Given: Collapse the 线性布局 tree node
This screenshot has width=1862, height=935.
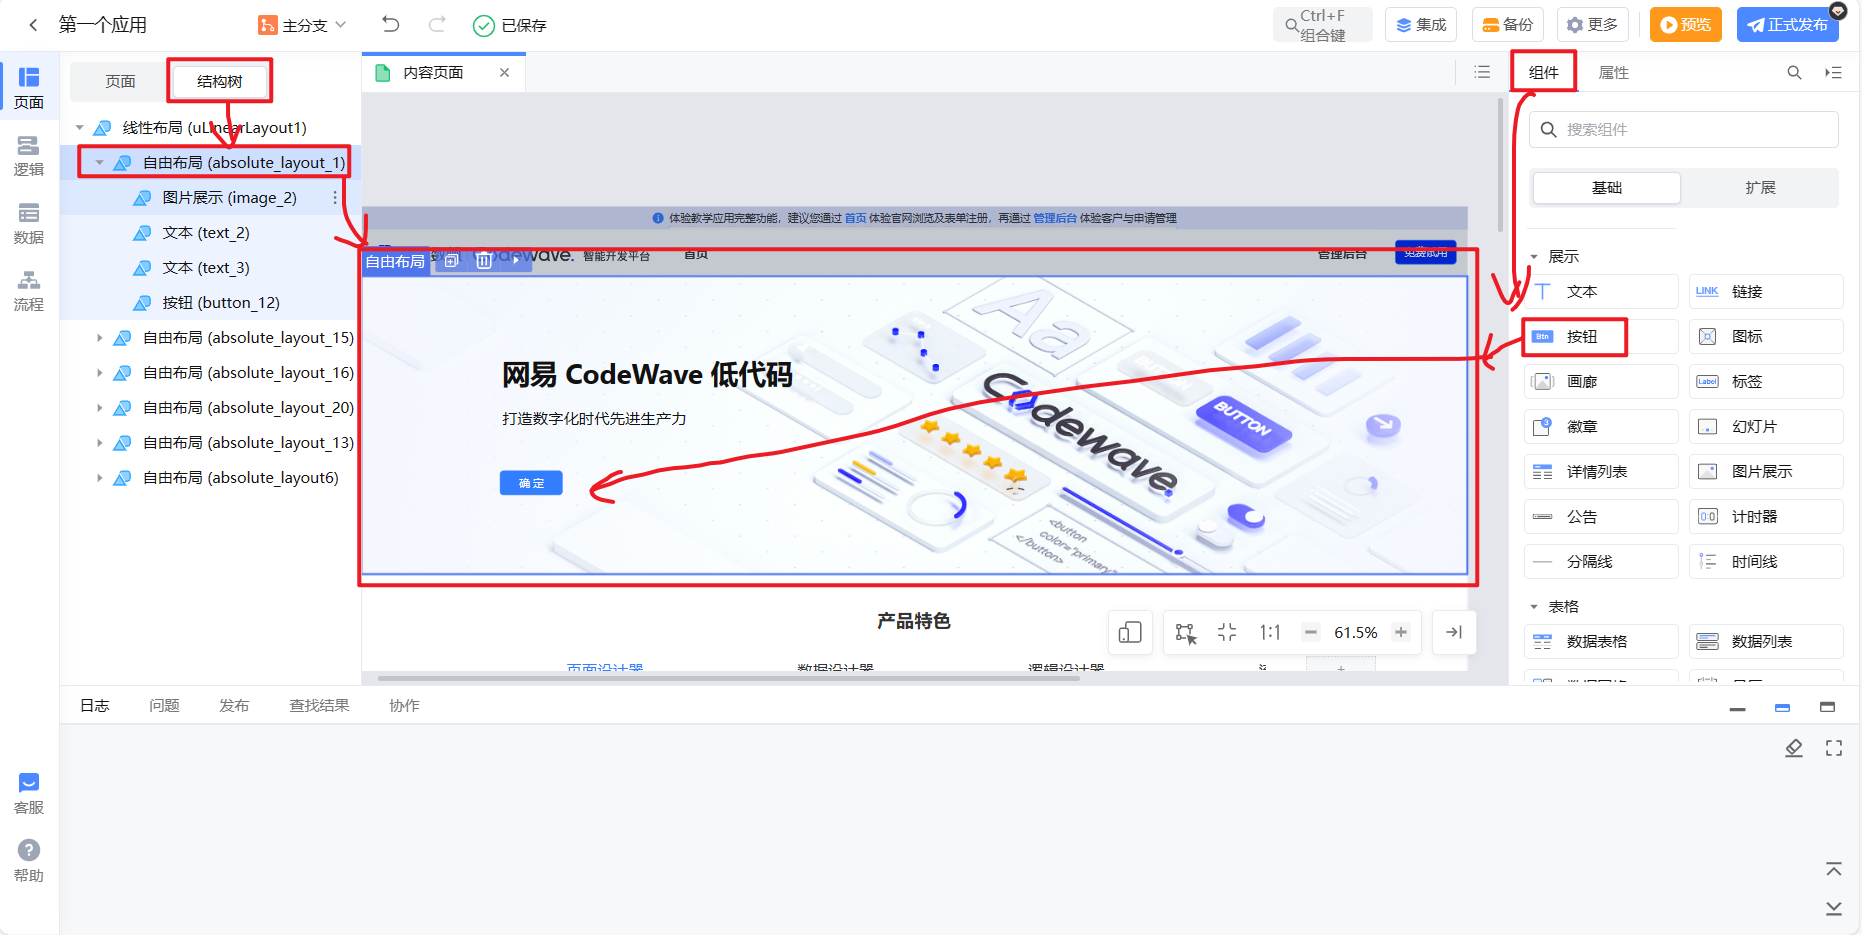Looking at the screenshot, I should tap(80, 128).
